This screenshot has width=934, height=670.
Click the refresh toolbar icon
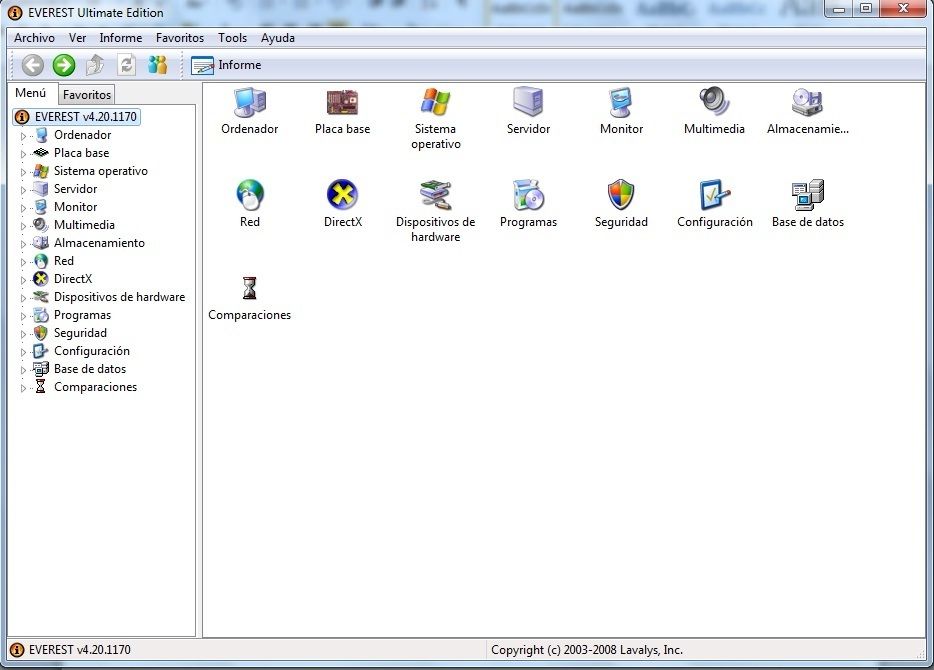[126, 65]
